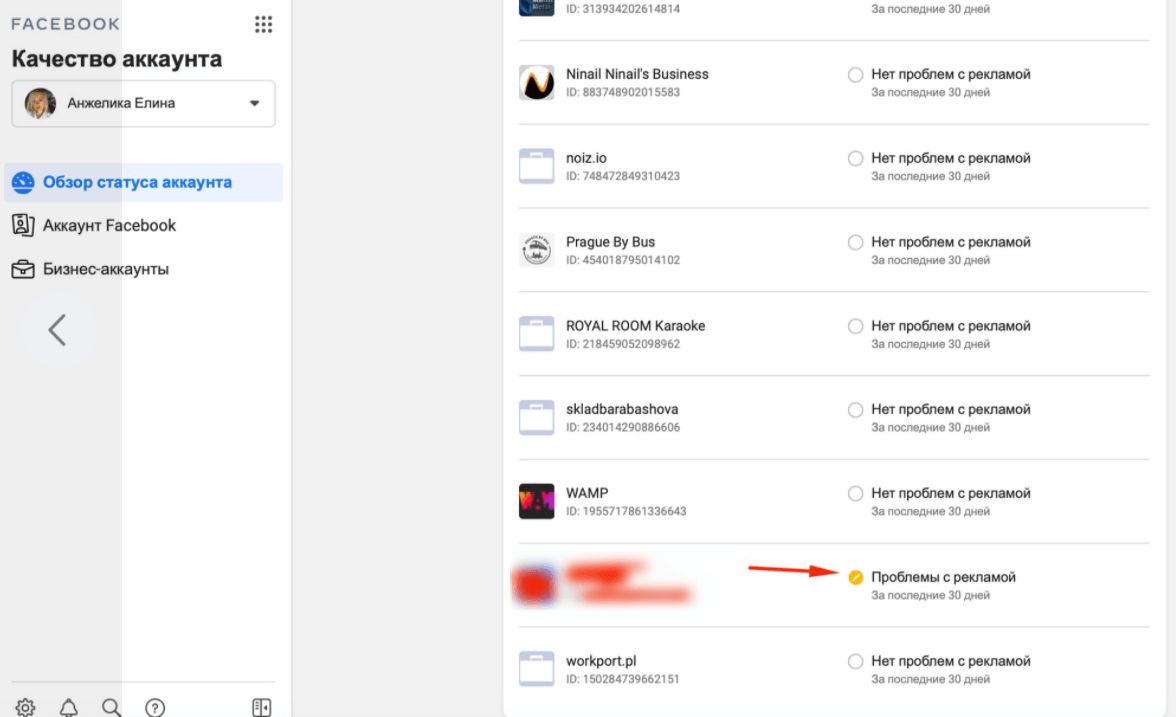Open the nine-dot apps grid menu
Image resolution: width=1176 pixels, height=717 pixels.
tap(263, 24)
